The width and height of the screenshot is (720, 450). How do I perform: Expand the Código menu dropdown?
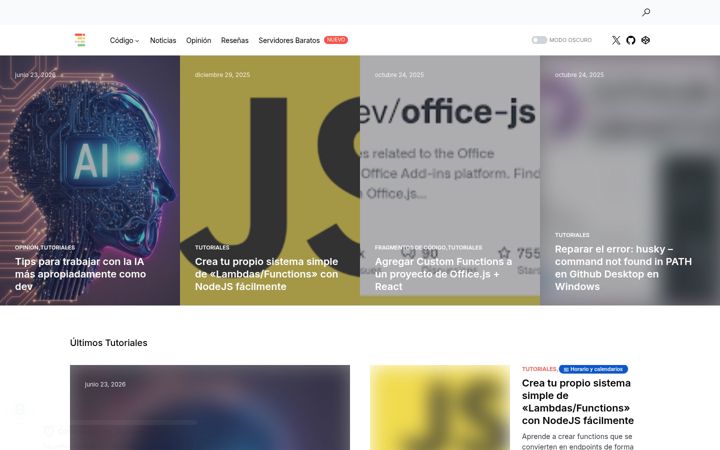[124, 40]
